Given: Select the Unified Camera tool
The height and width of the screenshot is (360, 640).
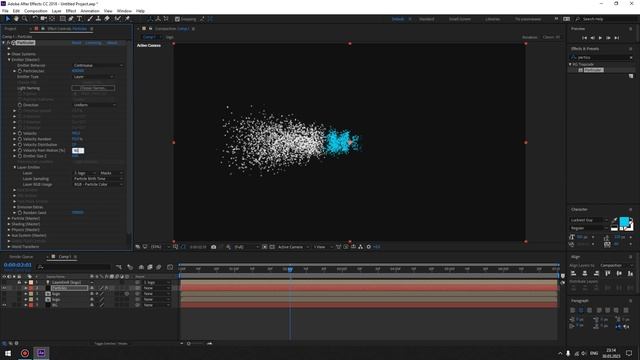Looking at the screenshot, I should click(43, 19).
